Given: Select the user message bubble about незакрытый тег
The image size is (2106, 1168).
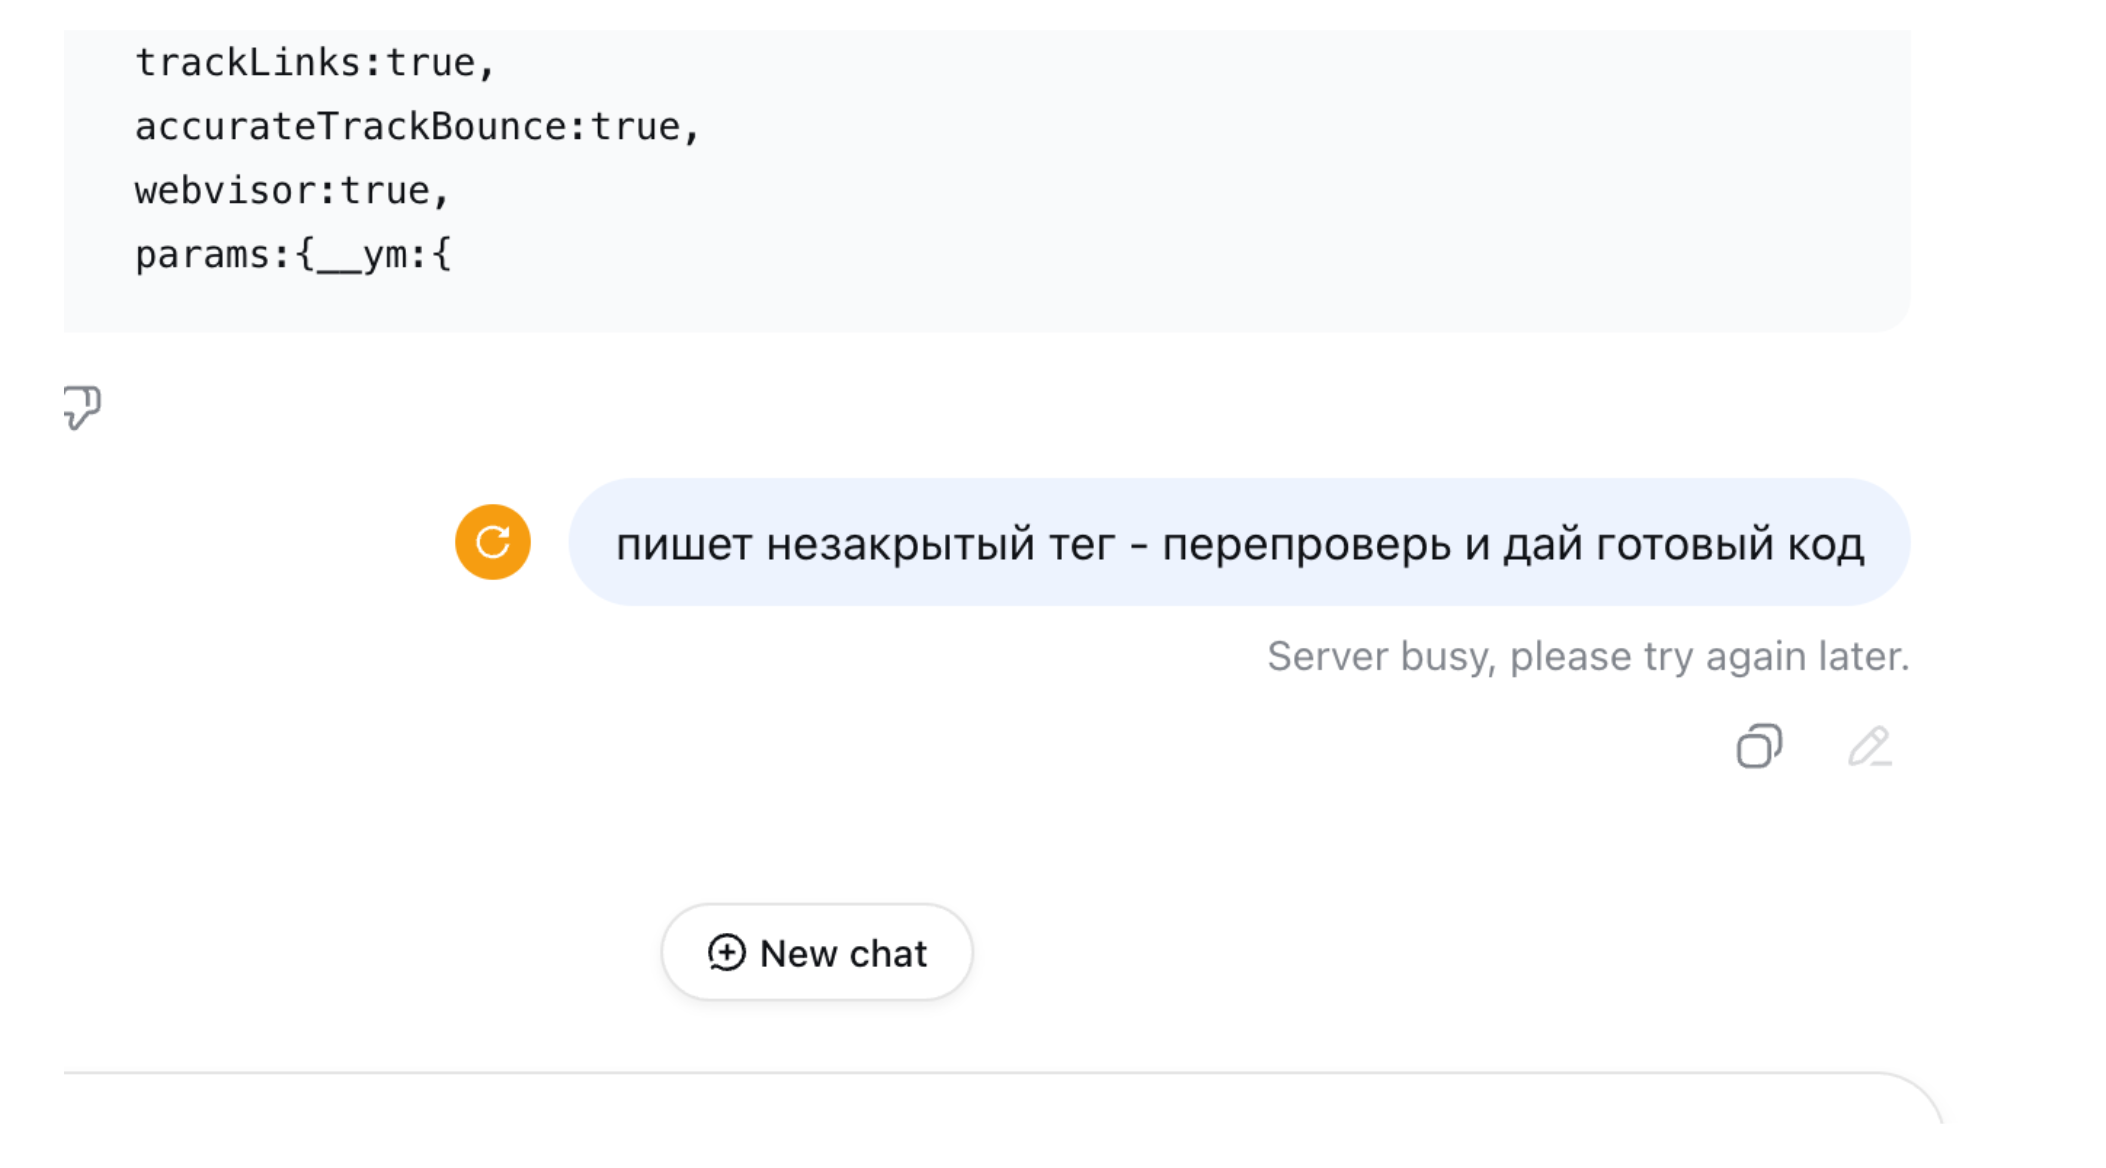Looking at the screenshot, I should pos(1240,541).
